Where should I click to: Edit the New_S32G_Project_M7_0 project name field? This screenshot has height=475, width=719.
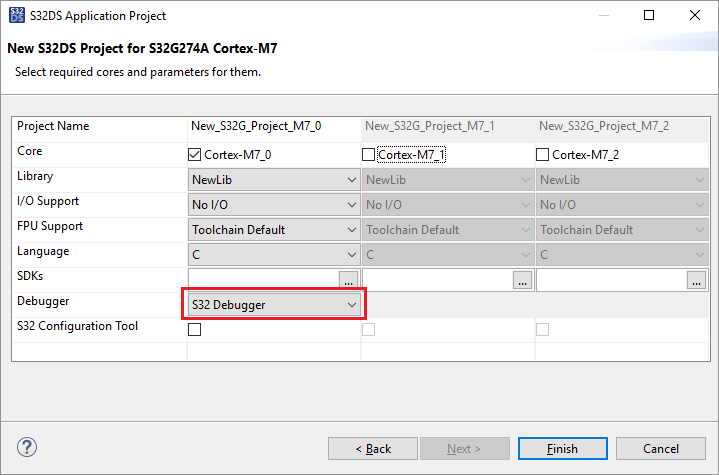pyautogui.click(x=272, y=127)
